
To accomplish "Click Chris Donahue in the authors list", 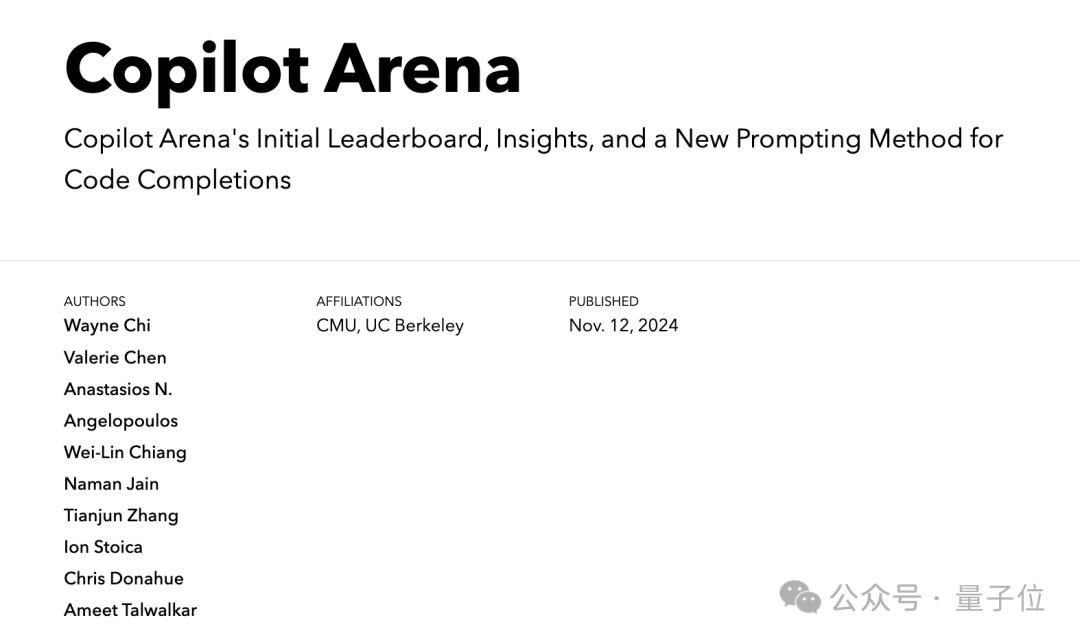I will pyautogui.click(x=124, y=578).
